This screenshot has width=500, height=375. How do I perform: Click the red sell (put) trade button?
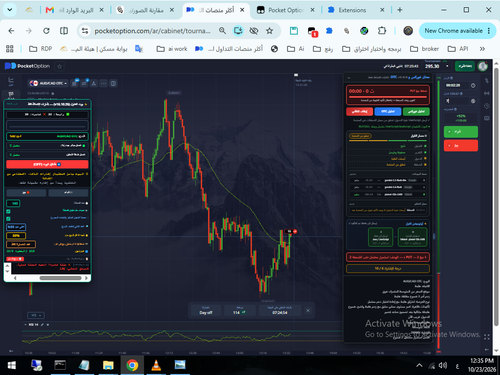[x=461, y=146]
